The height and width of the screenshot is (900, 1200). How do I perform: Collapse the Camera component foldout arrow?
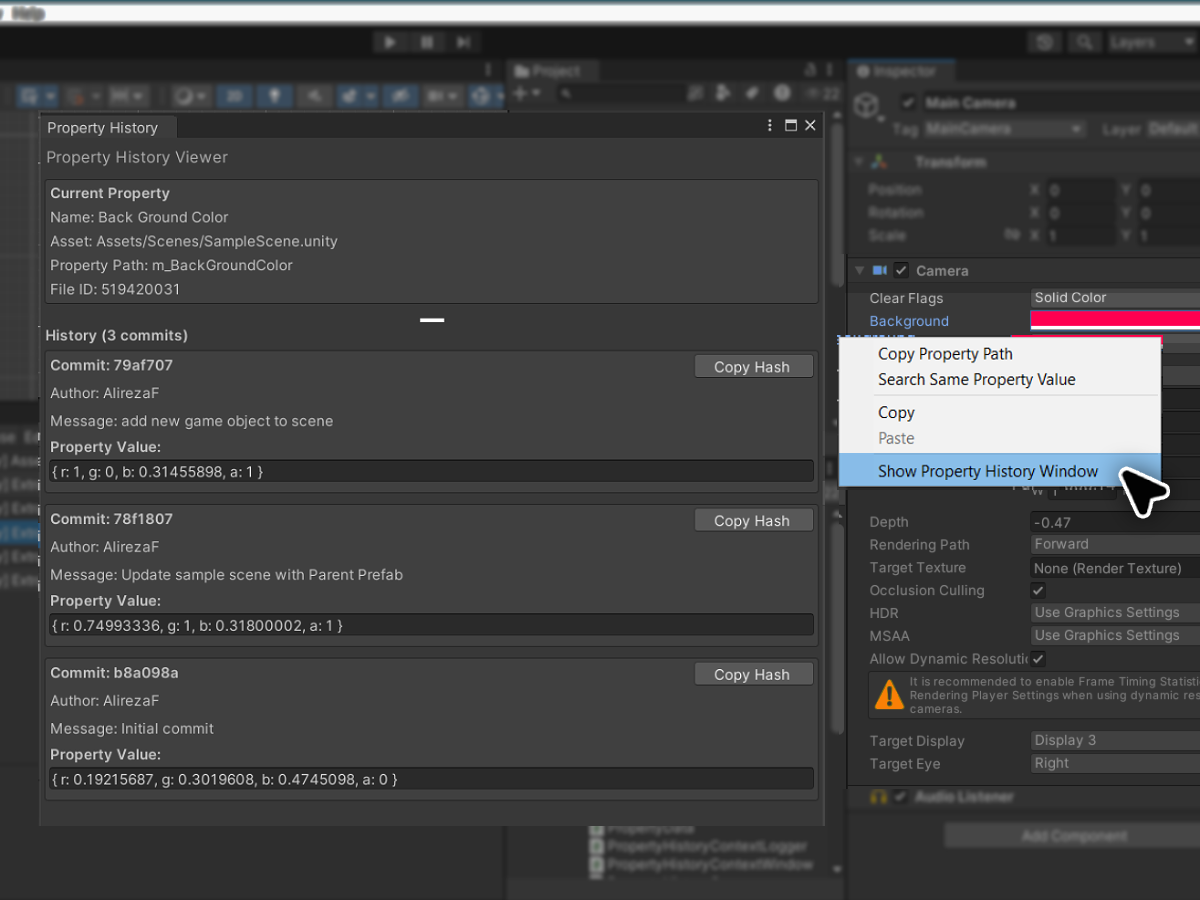(x=858, y=270)
